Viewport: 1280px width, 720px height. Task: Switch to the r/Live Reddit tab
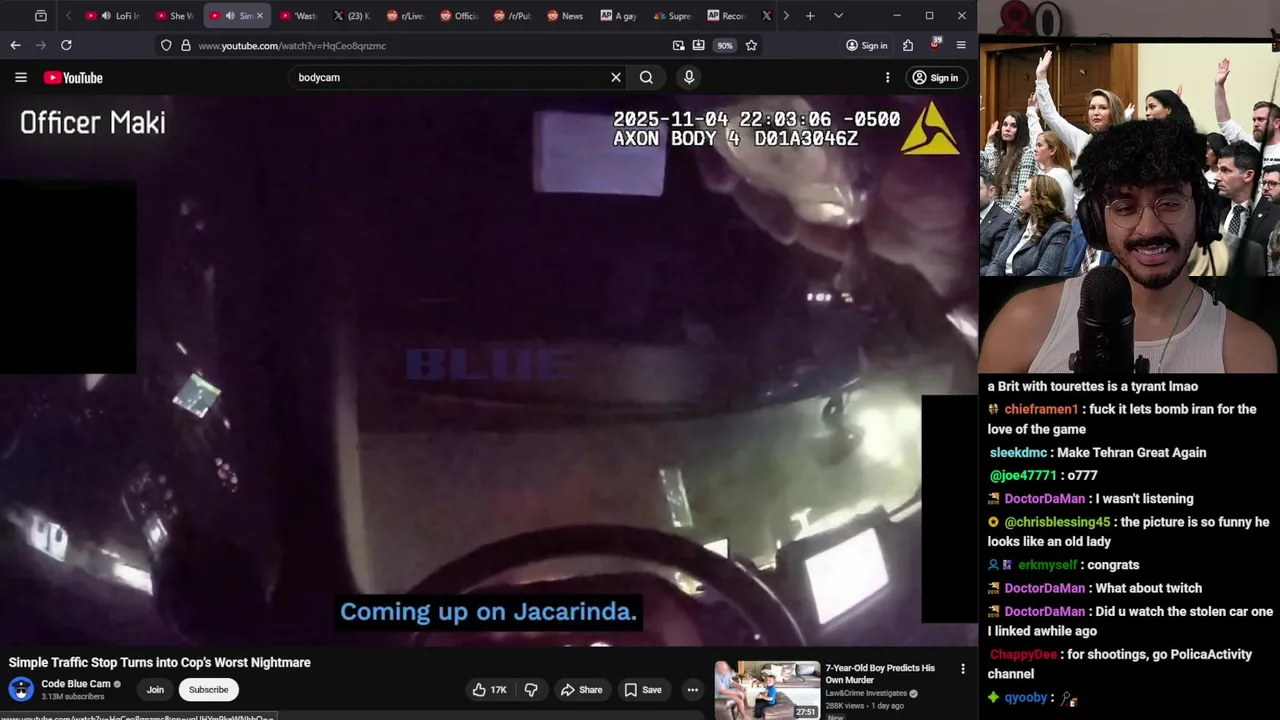[x=405, y=16]
